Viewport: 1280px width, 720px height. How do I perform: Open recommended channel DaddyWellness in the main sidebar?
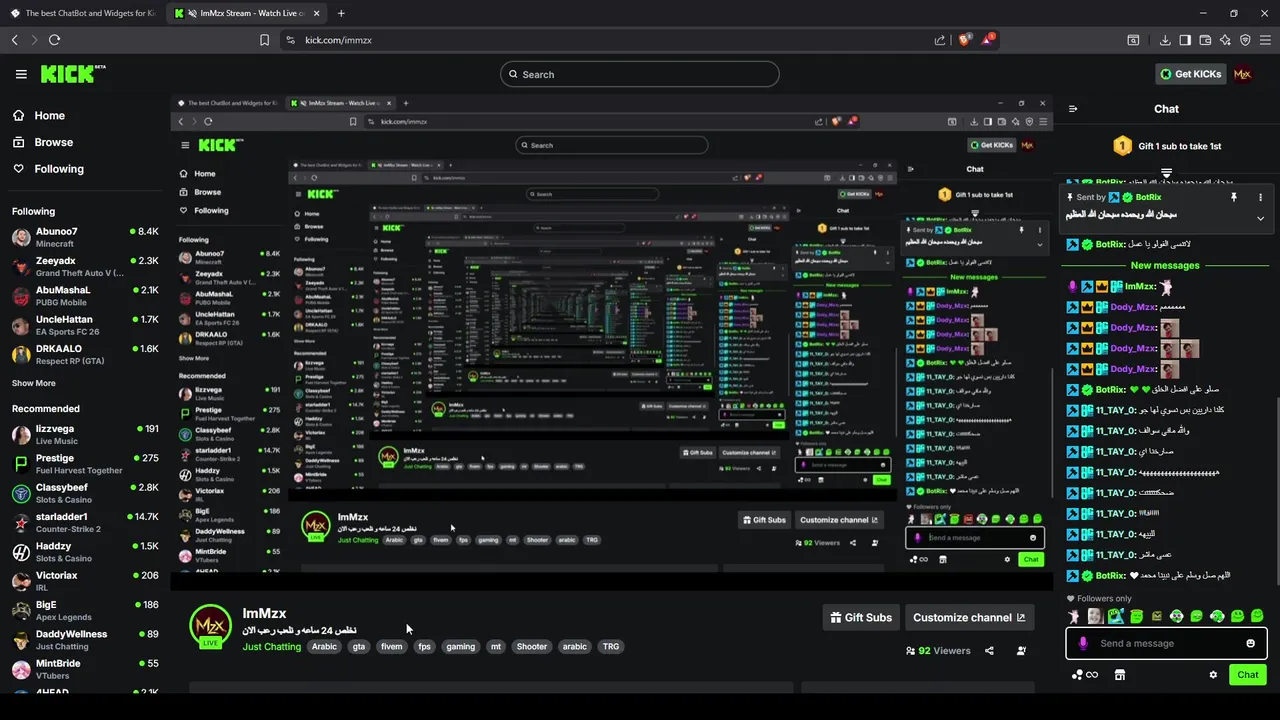[x=85, y=640]
